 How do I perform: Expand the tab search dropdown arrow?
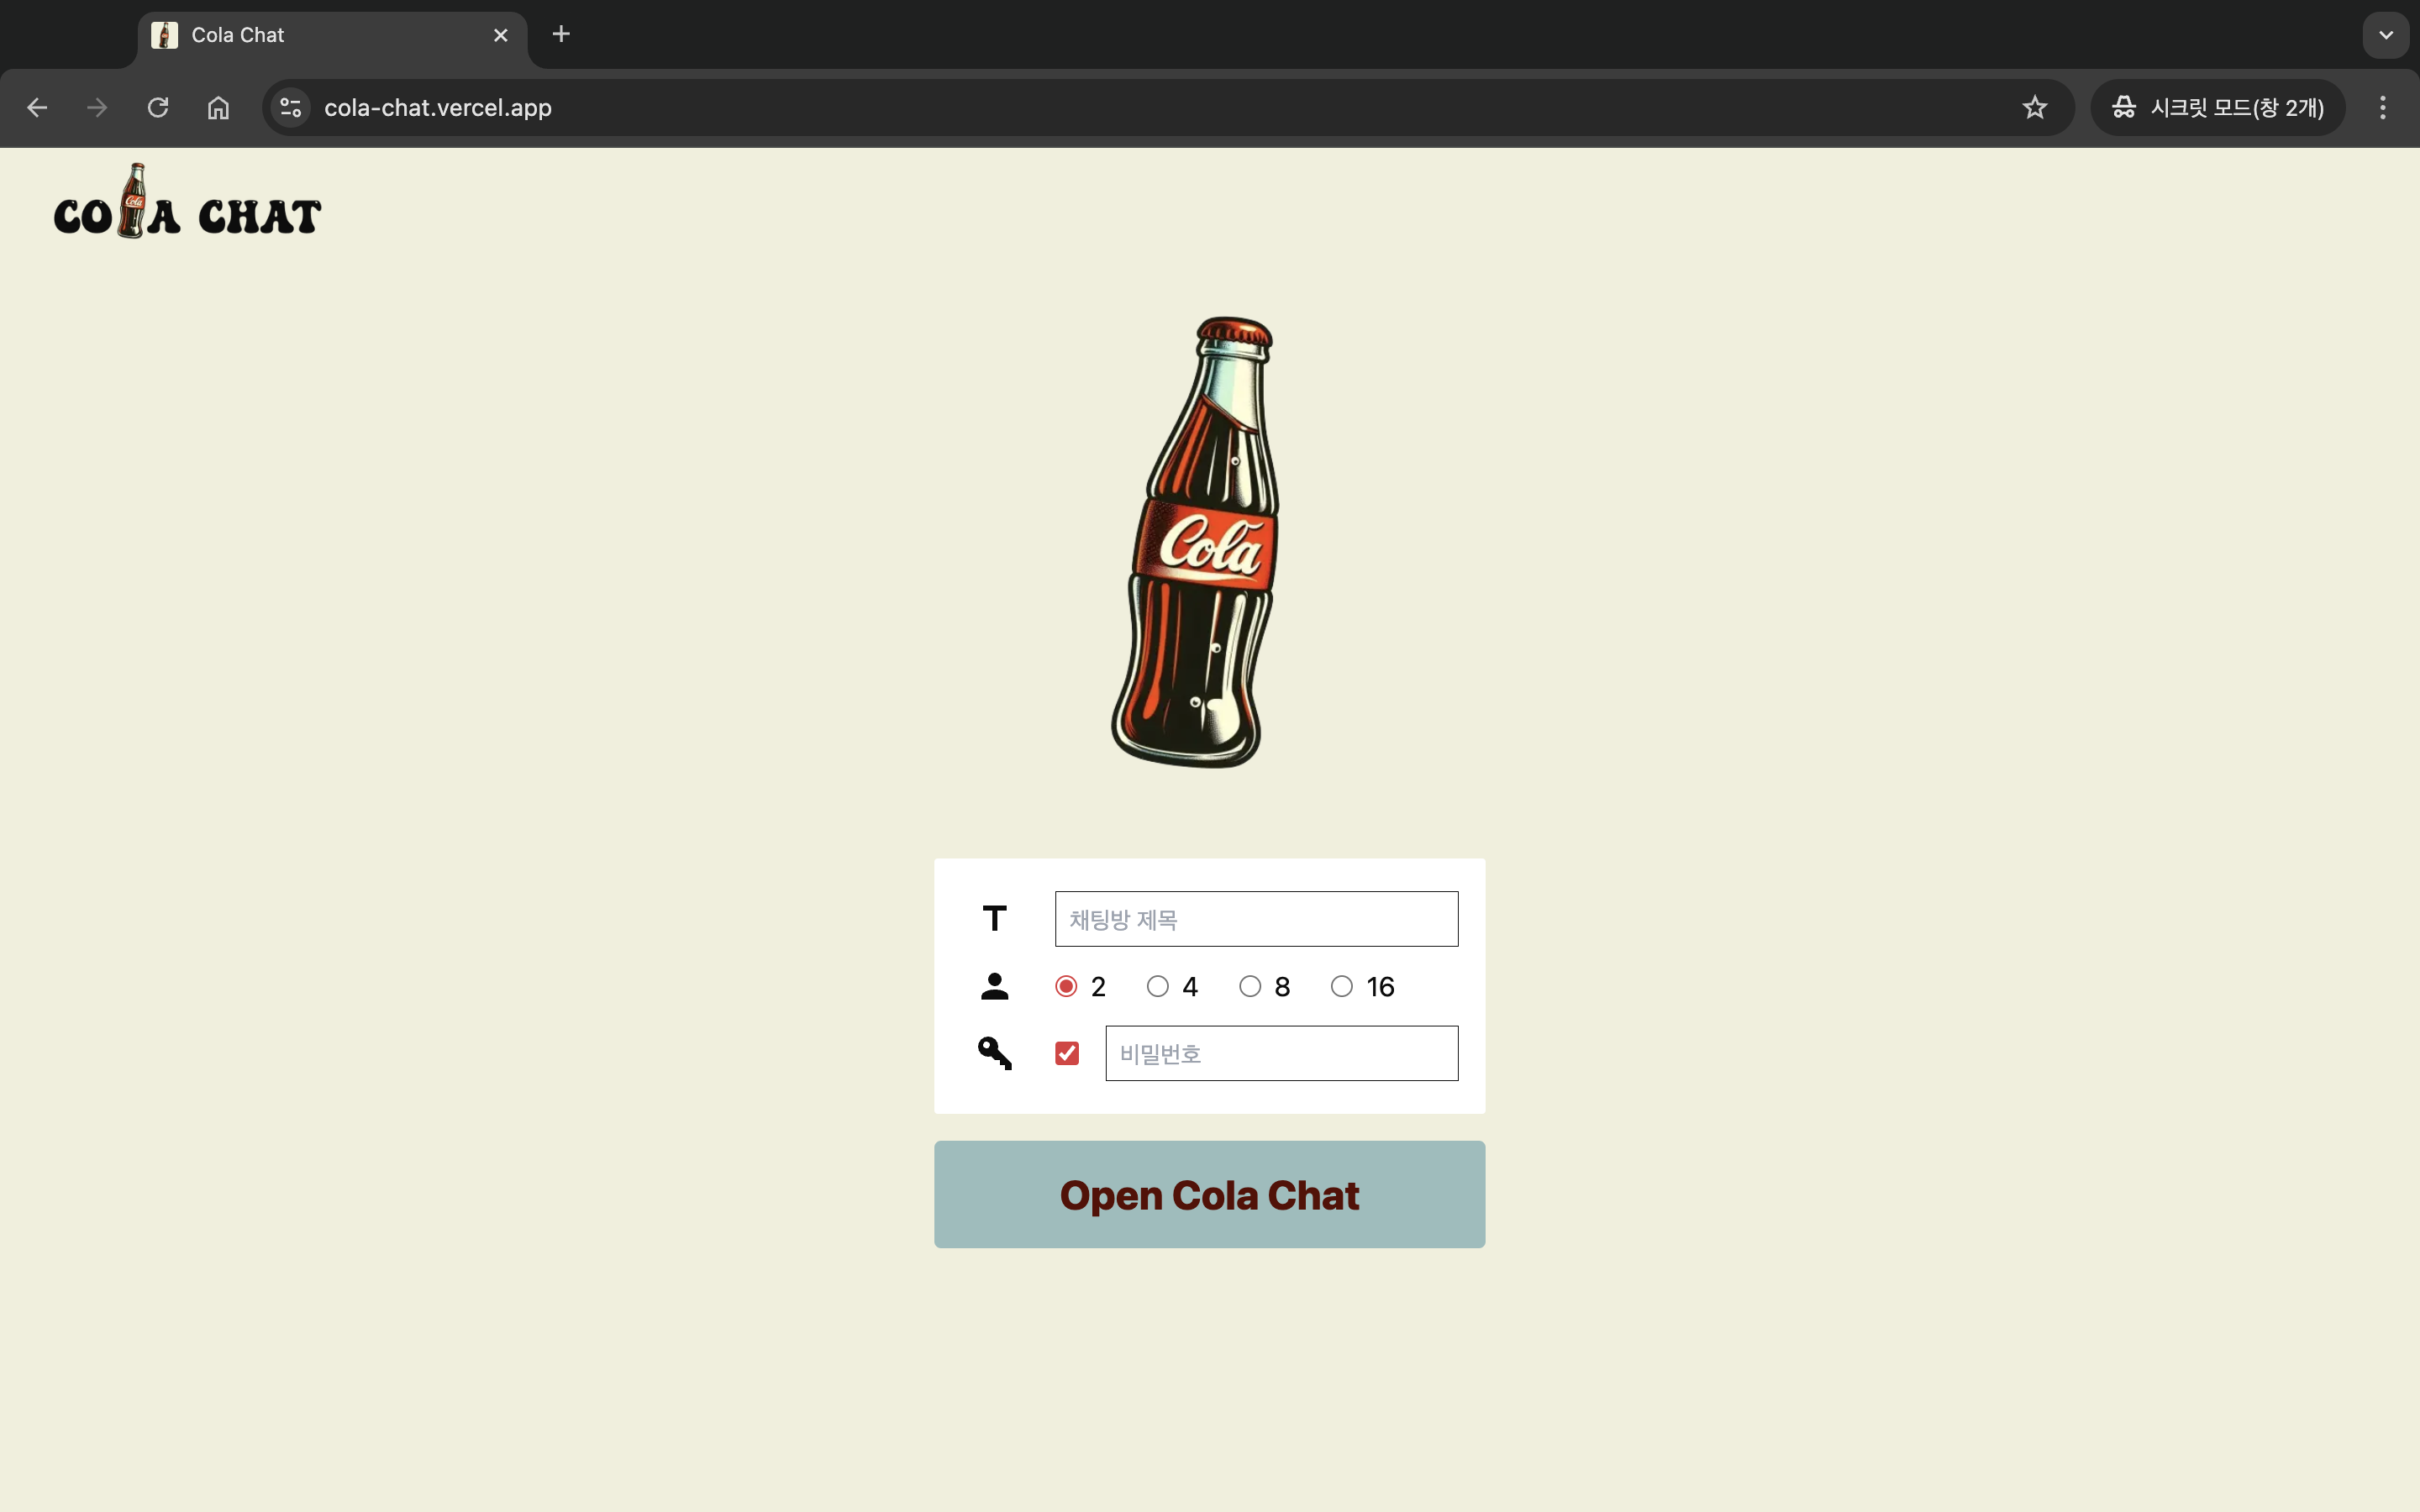click(2386, 35)
